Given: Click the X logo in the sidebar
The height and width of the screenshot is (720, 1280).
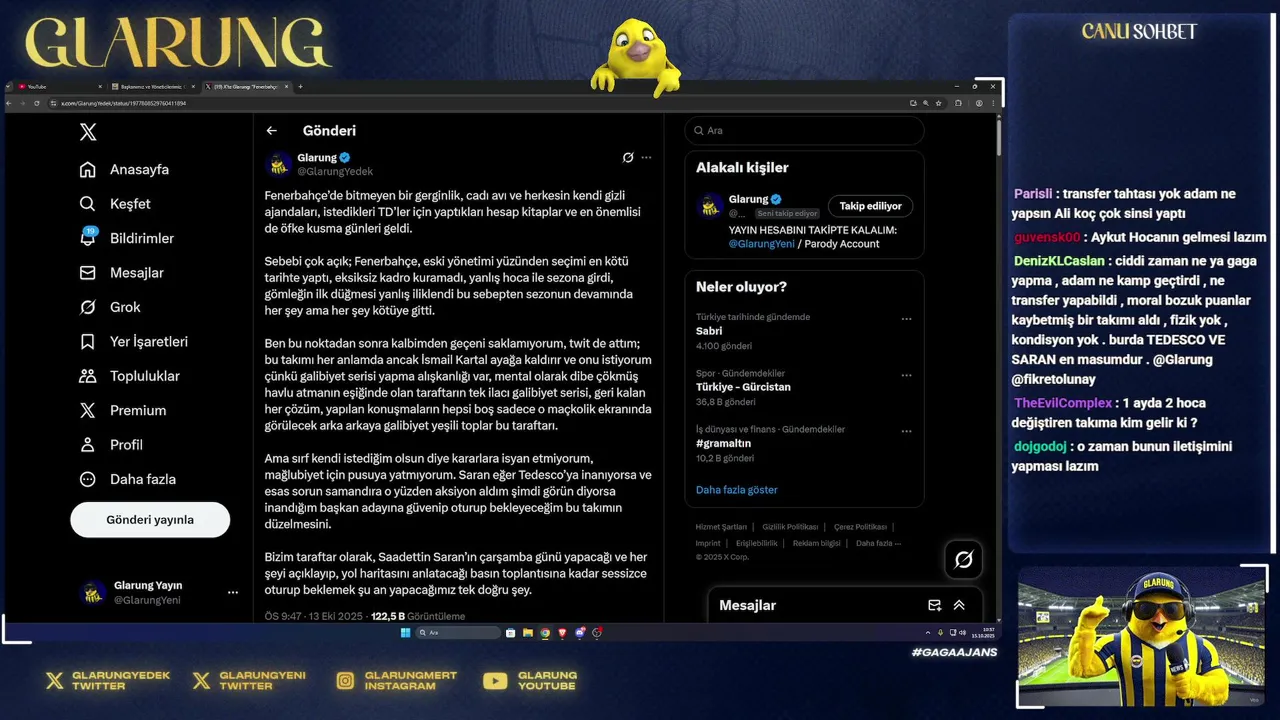Looking at the screenshot, I should 88,132.
